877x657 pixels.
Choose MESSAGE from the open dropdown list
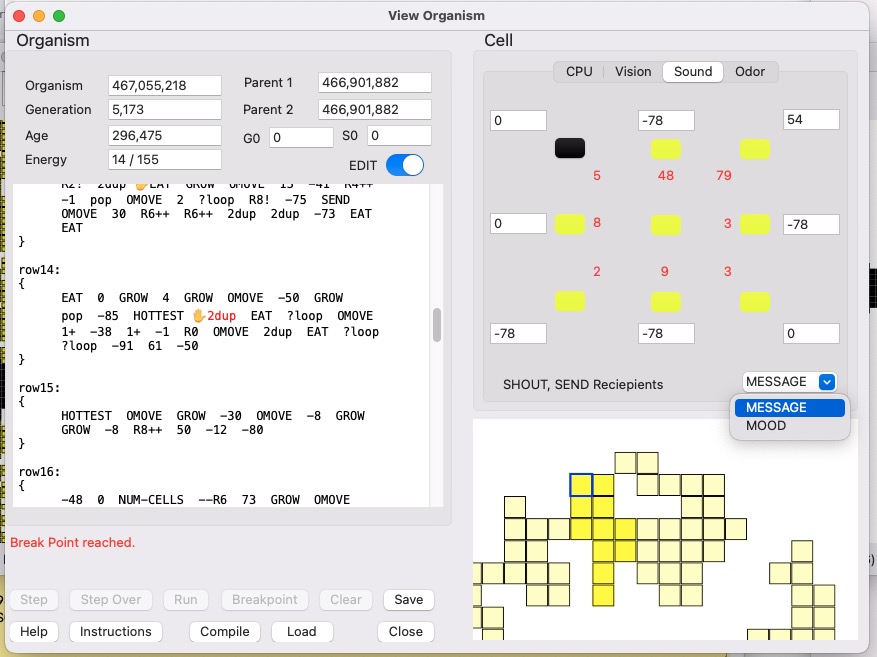[790, 407]
